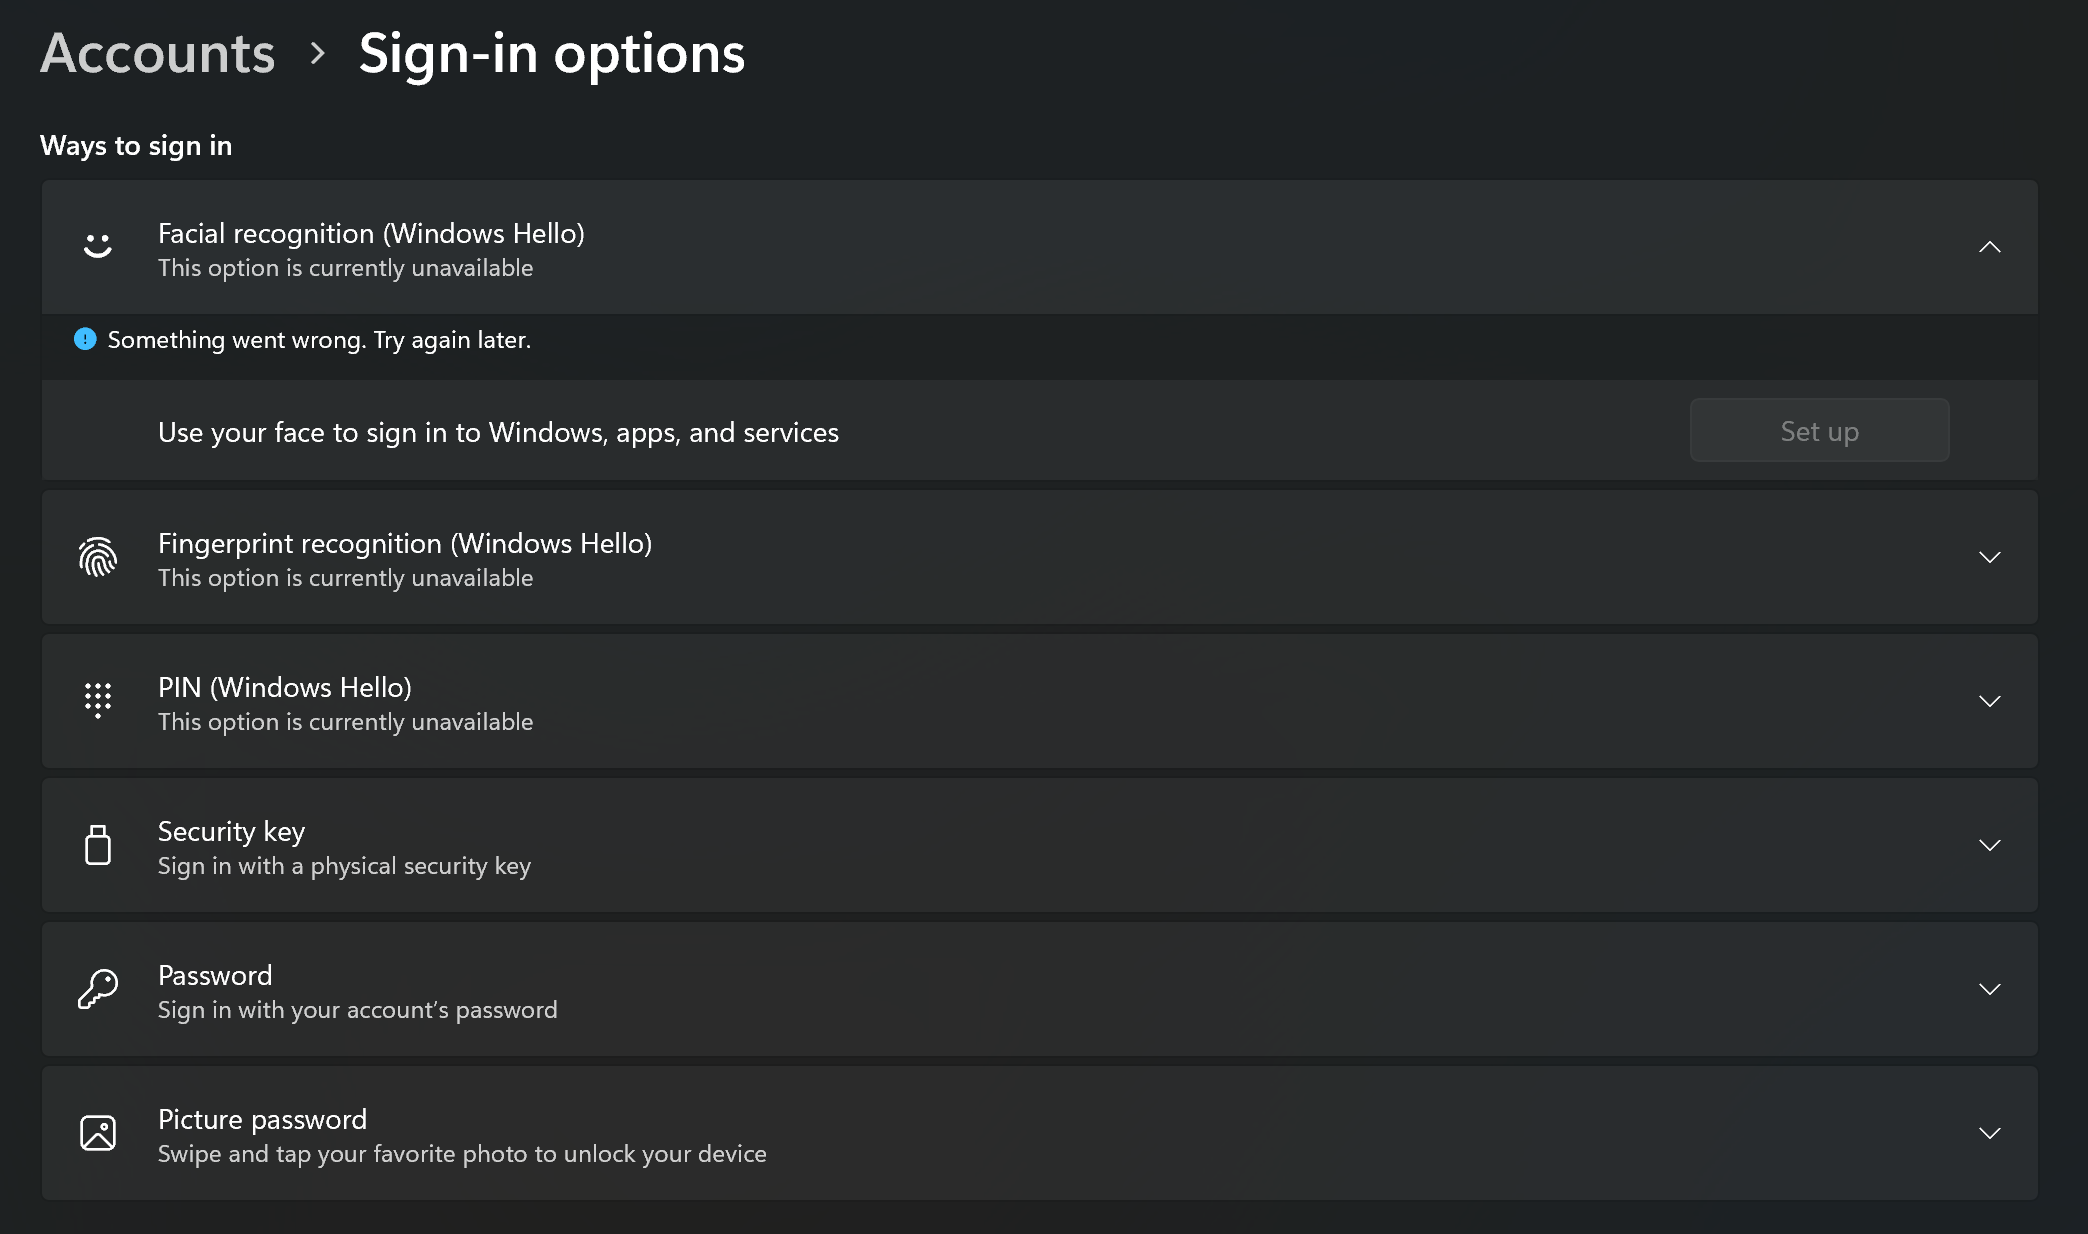Expand the Fingerprint recognition chevron
Viewport: 2088px width, 1234px height.
(x=1989, y=557)
